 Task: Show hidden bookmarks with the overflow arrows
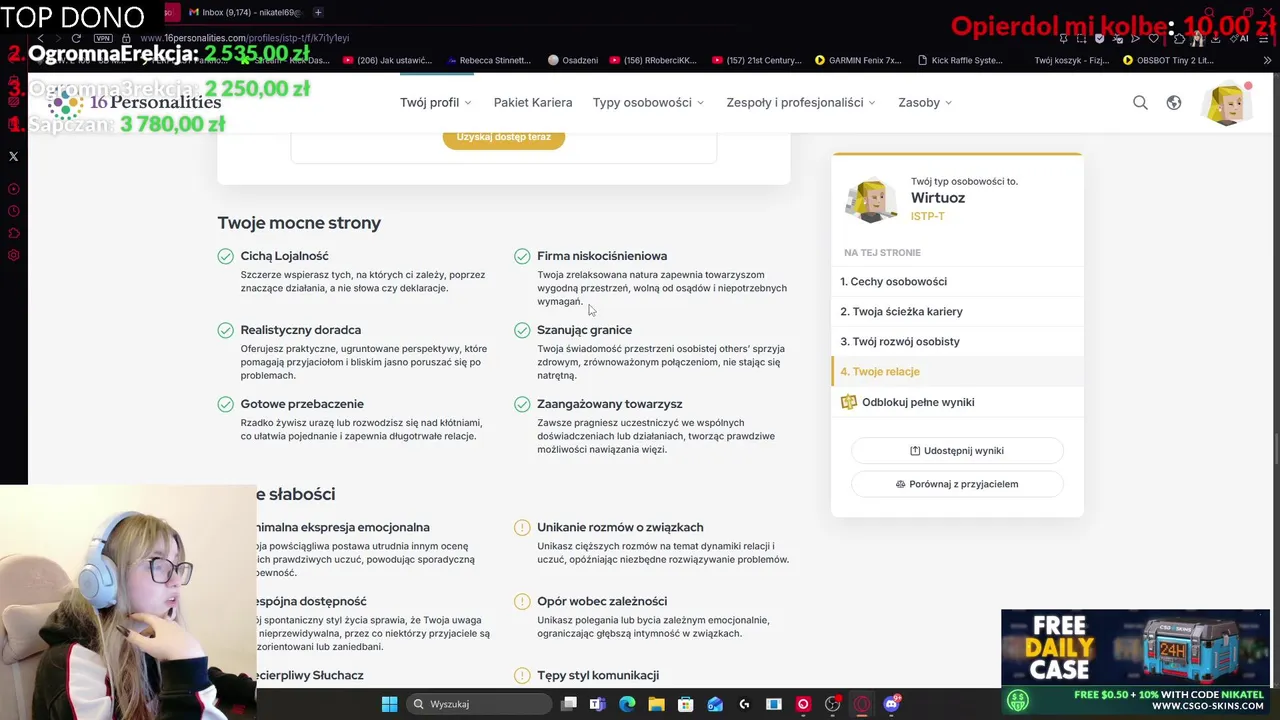[1268, 60]
